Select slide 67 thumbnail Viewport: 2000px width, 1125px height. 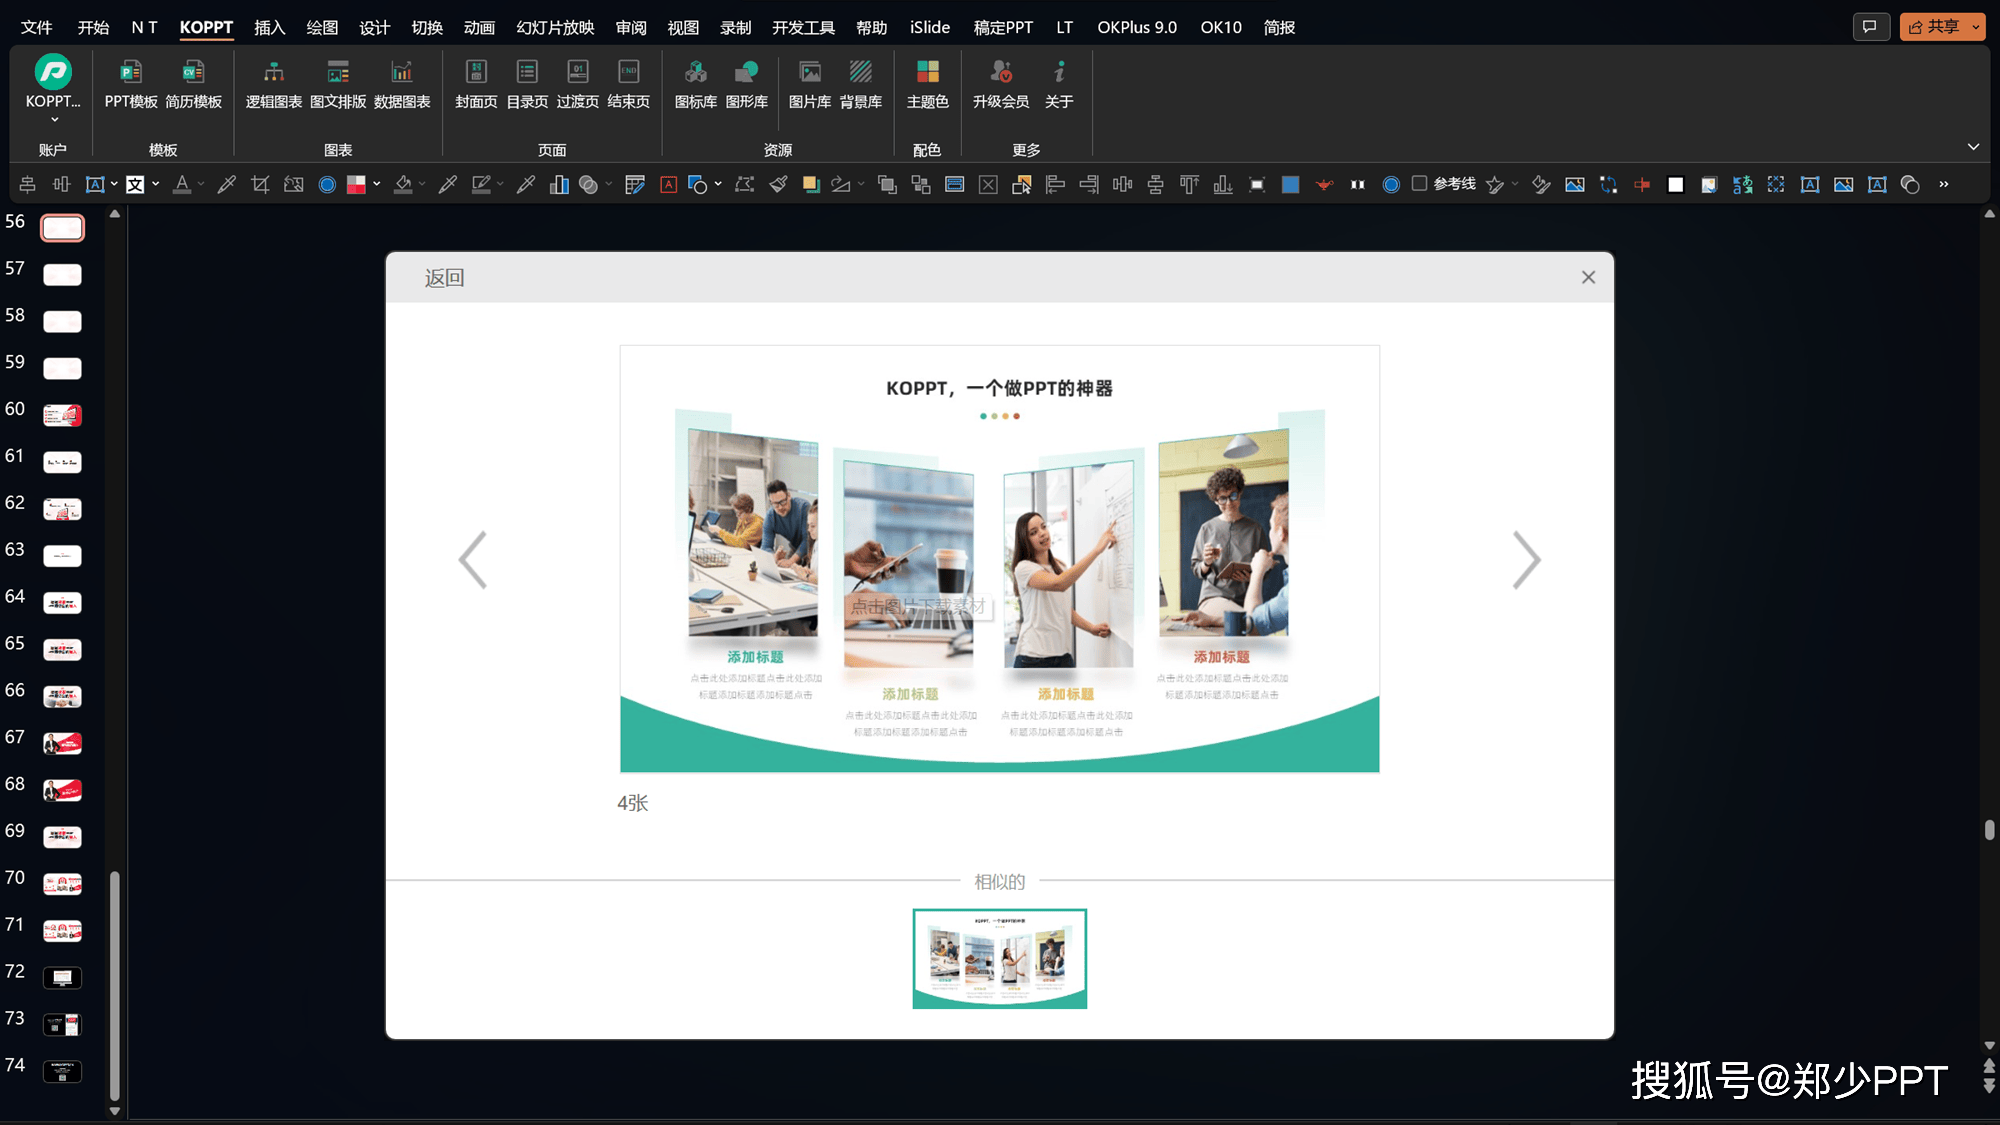point(62,743)
